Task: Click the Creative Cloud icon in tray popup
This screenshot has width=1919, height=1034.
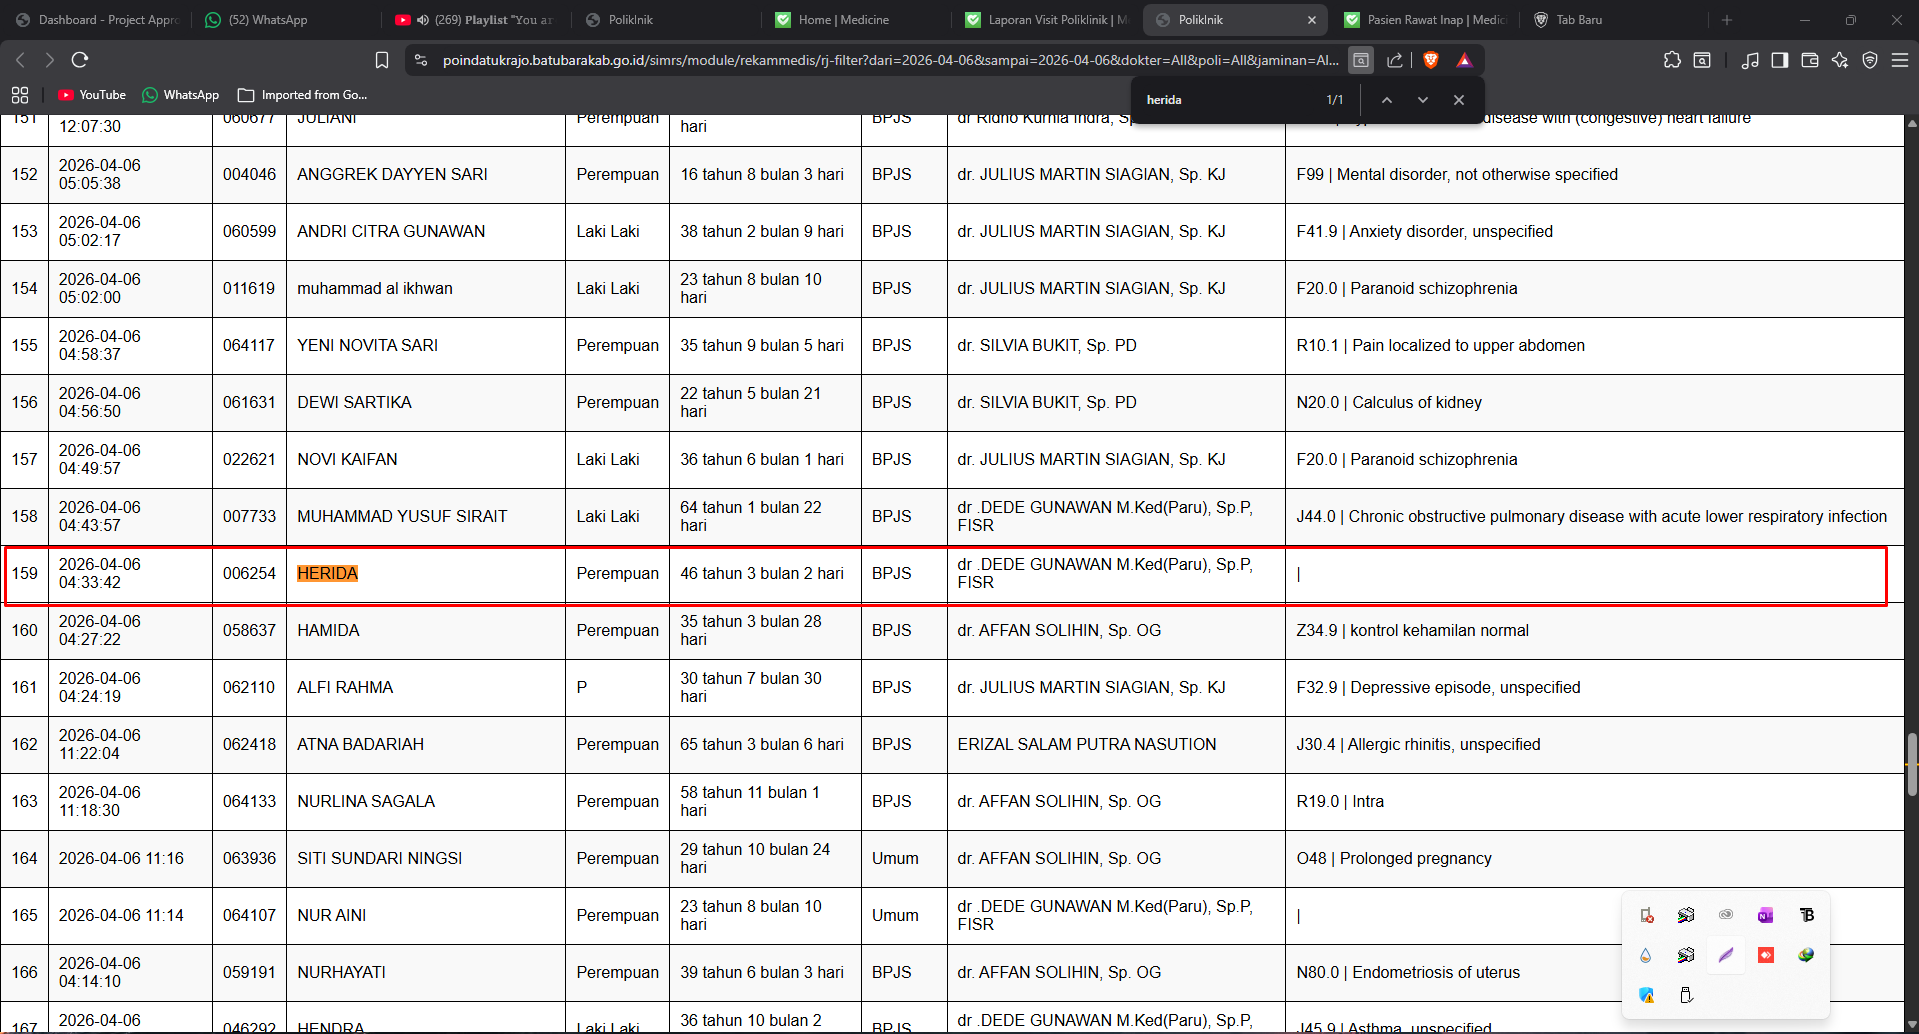Action: point(1725,915)
